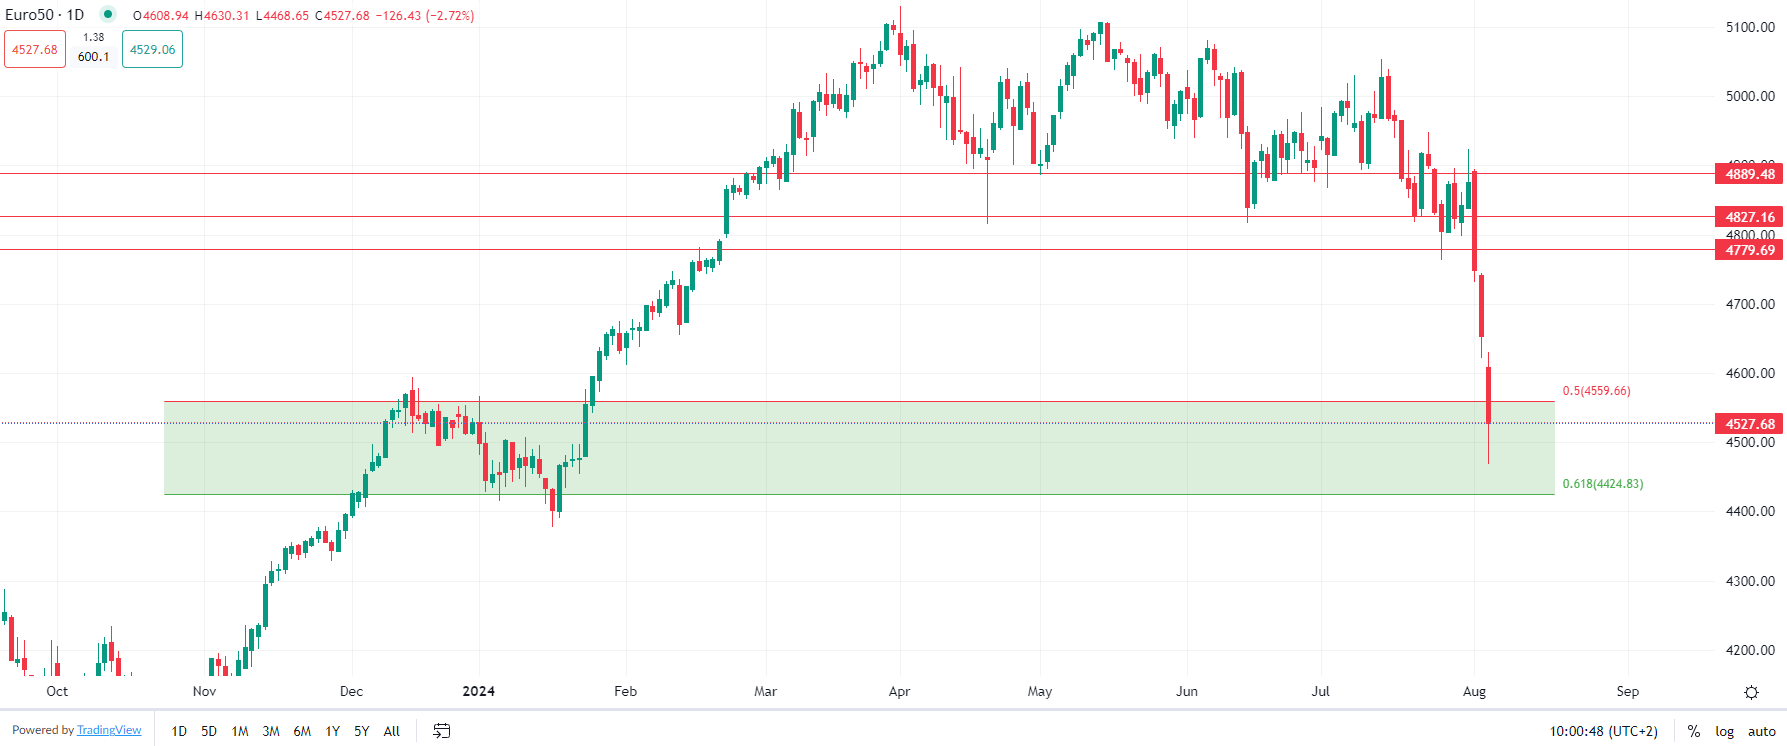Show All available data range
The width and height of the screenshot is (1787, 746).
click(x=392, y=731)
